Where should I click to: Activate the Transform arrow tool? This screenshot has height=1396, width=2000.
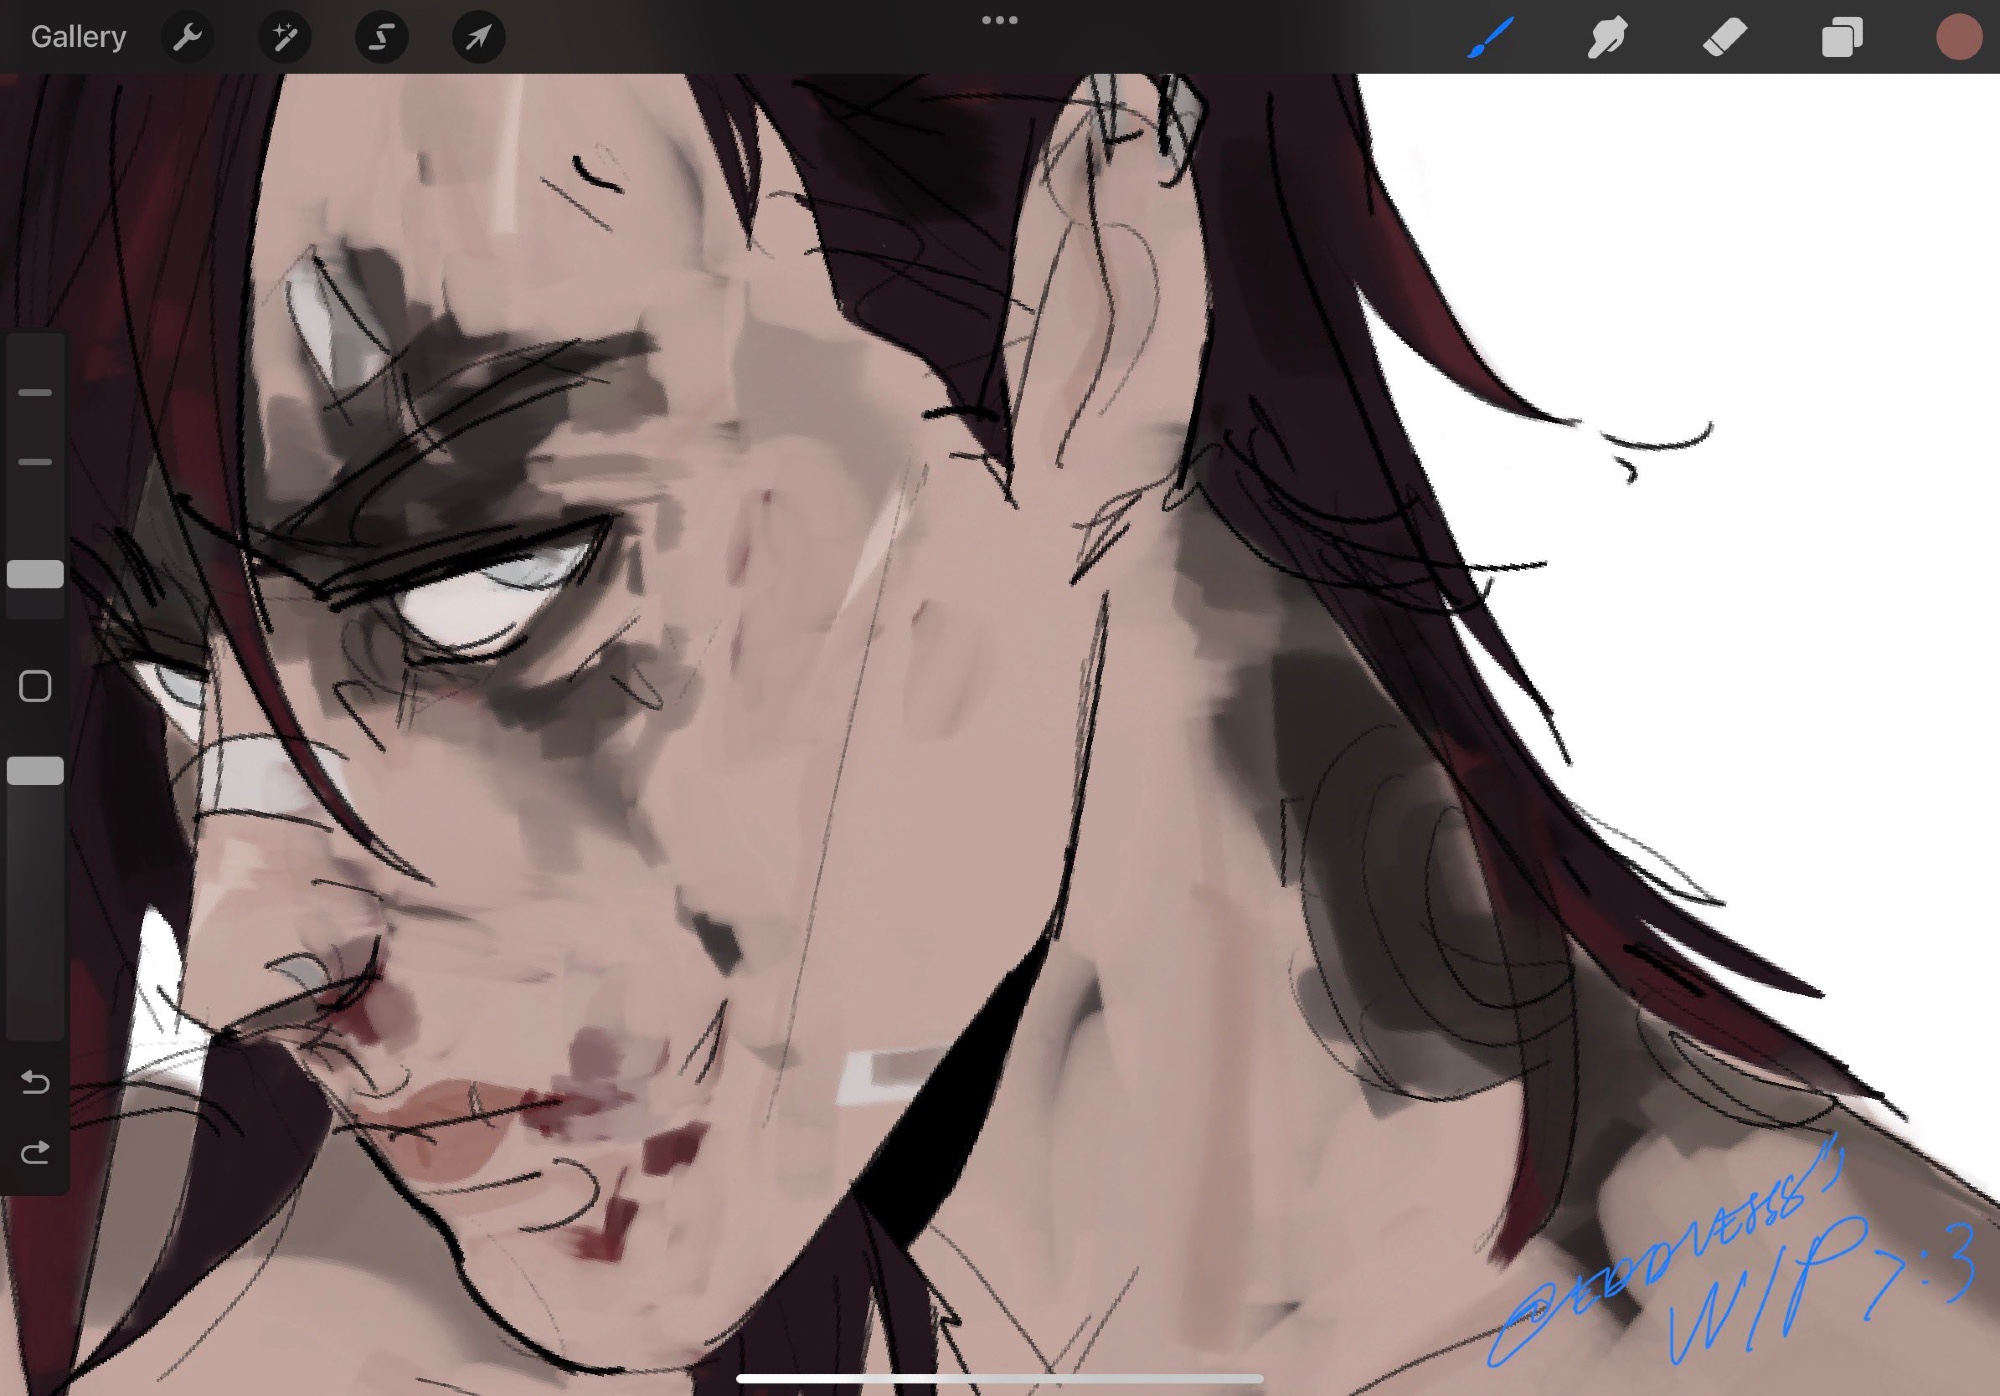coord(478,38)
